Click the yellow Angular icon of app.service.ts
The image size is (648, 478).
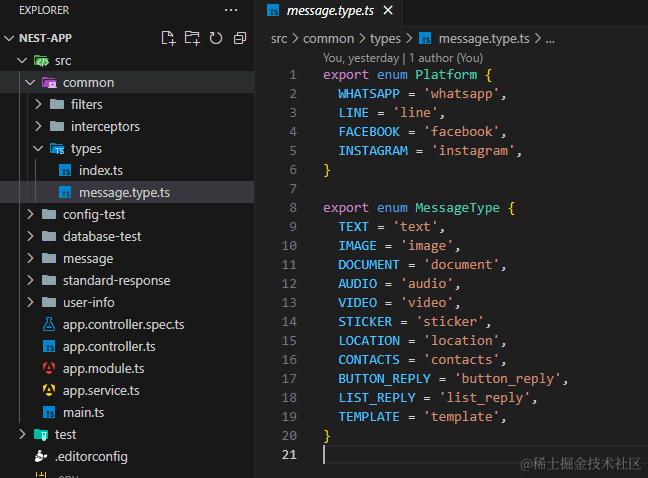pos(49,390)
